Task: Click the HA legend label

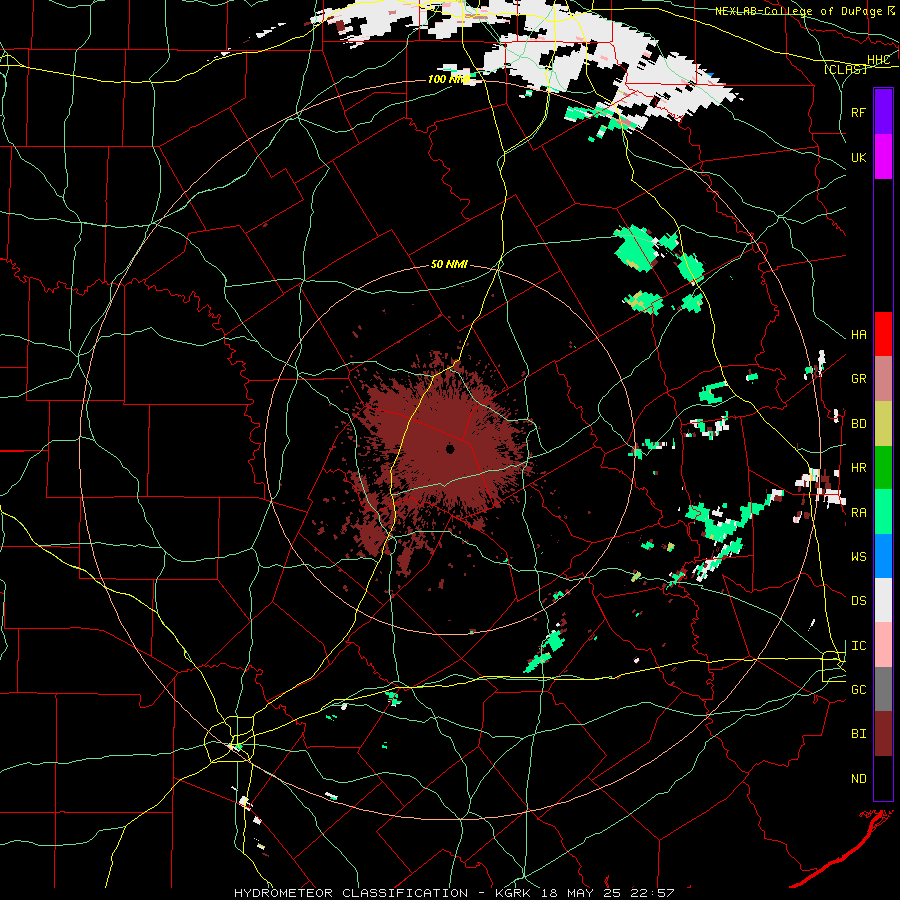Action: tap(858, 335)
